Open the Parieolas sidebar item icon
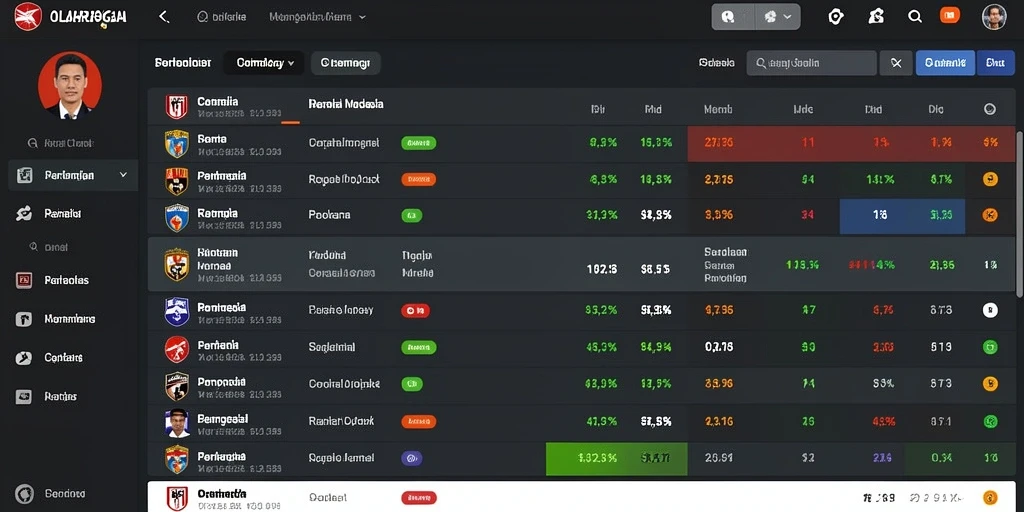Image resolution: width=1024 pixels, height=512 pixels. [x=24, y=280]
